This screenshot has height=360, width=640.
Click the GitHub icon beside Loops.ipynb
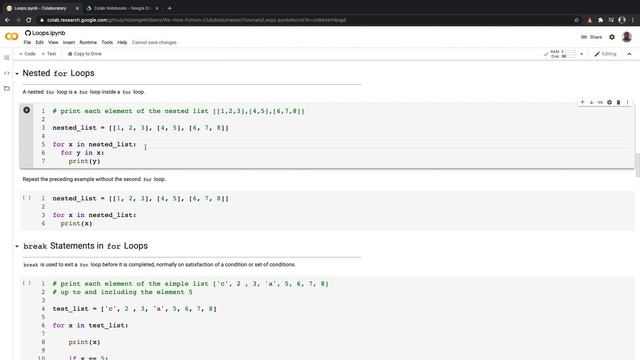click(28, 33)
